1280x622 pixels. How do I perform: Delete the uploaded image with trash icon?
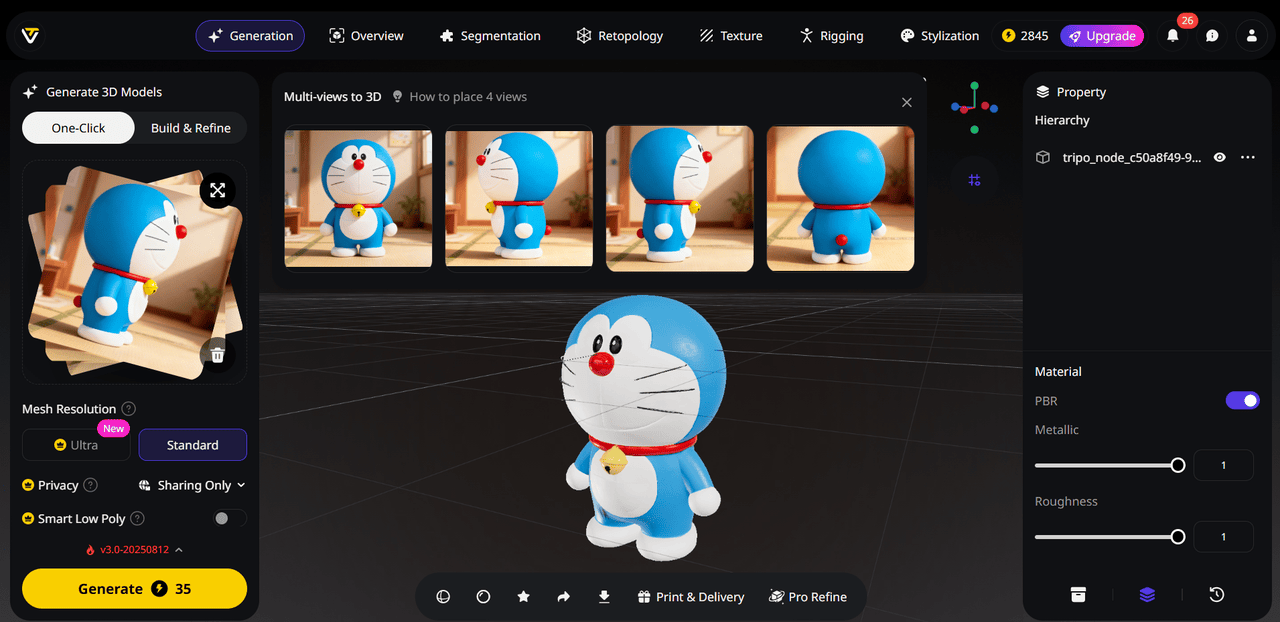pos(217,354)
